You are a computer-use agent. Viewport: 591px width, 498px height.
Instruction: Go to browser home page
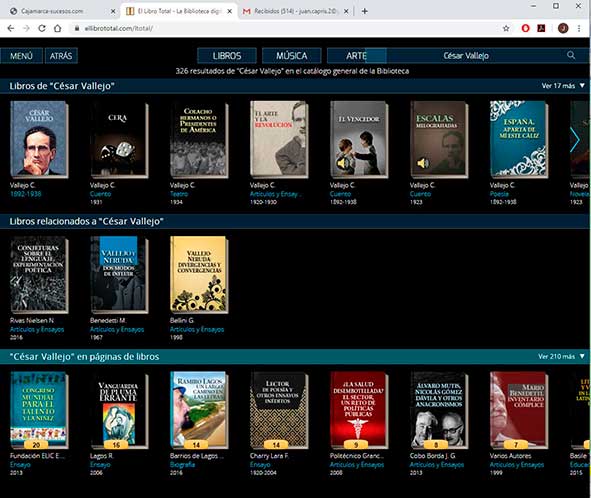click(57, 28)
